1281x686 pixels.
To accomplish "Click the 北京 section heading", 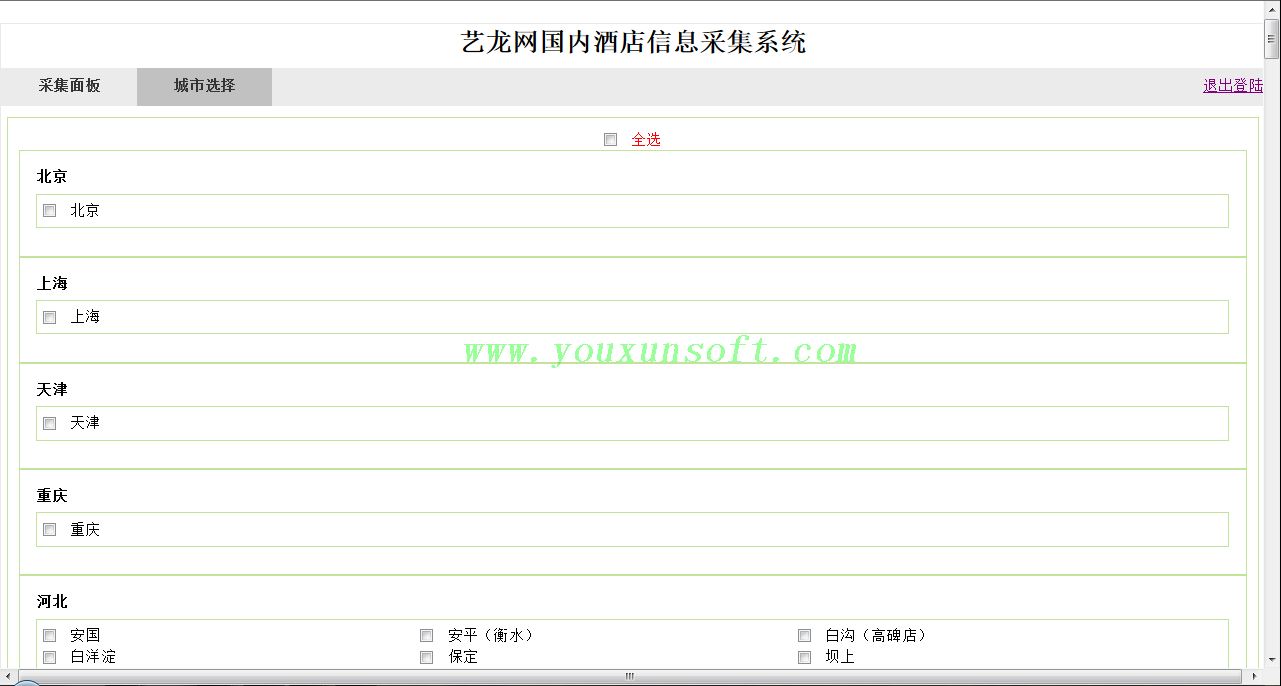I will (52, 176).
